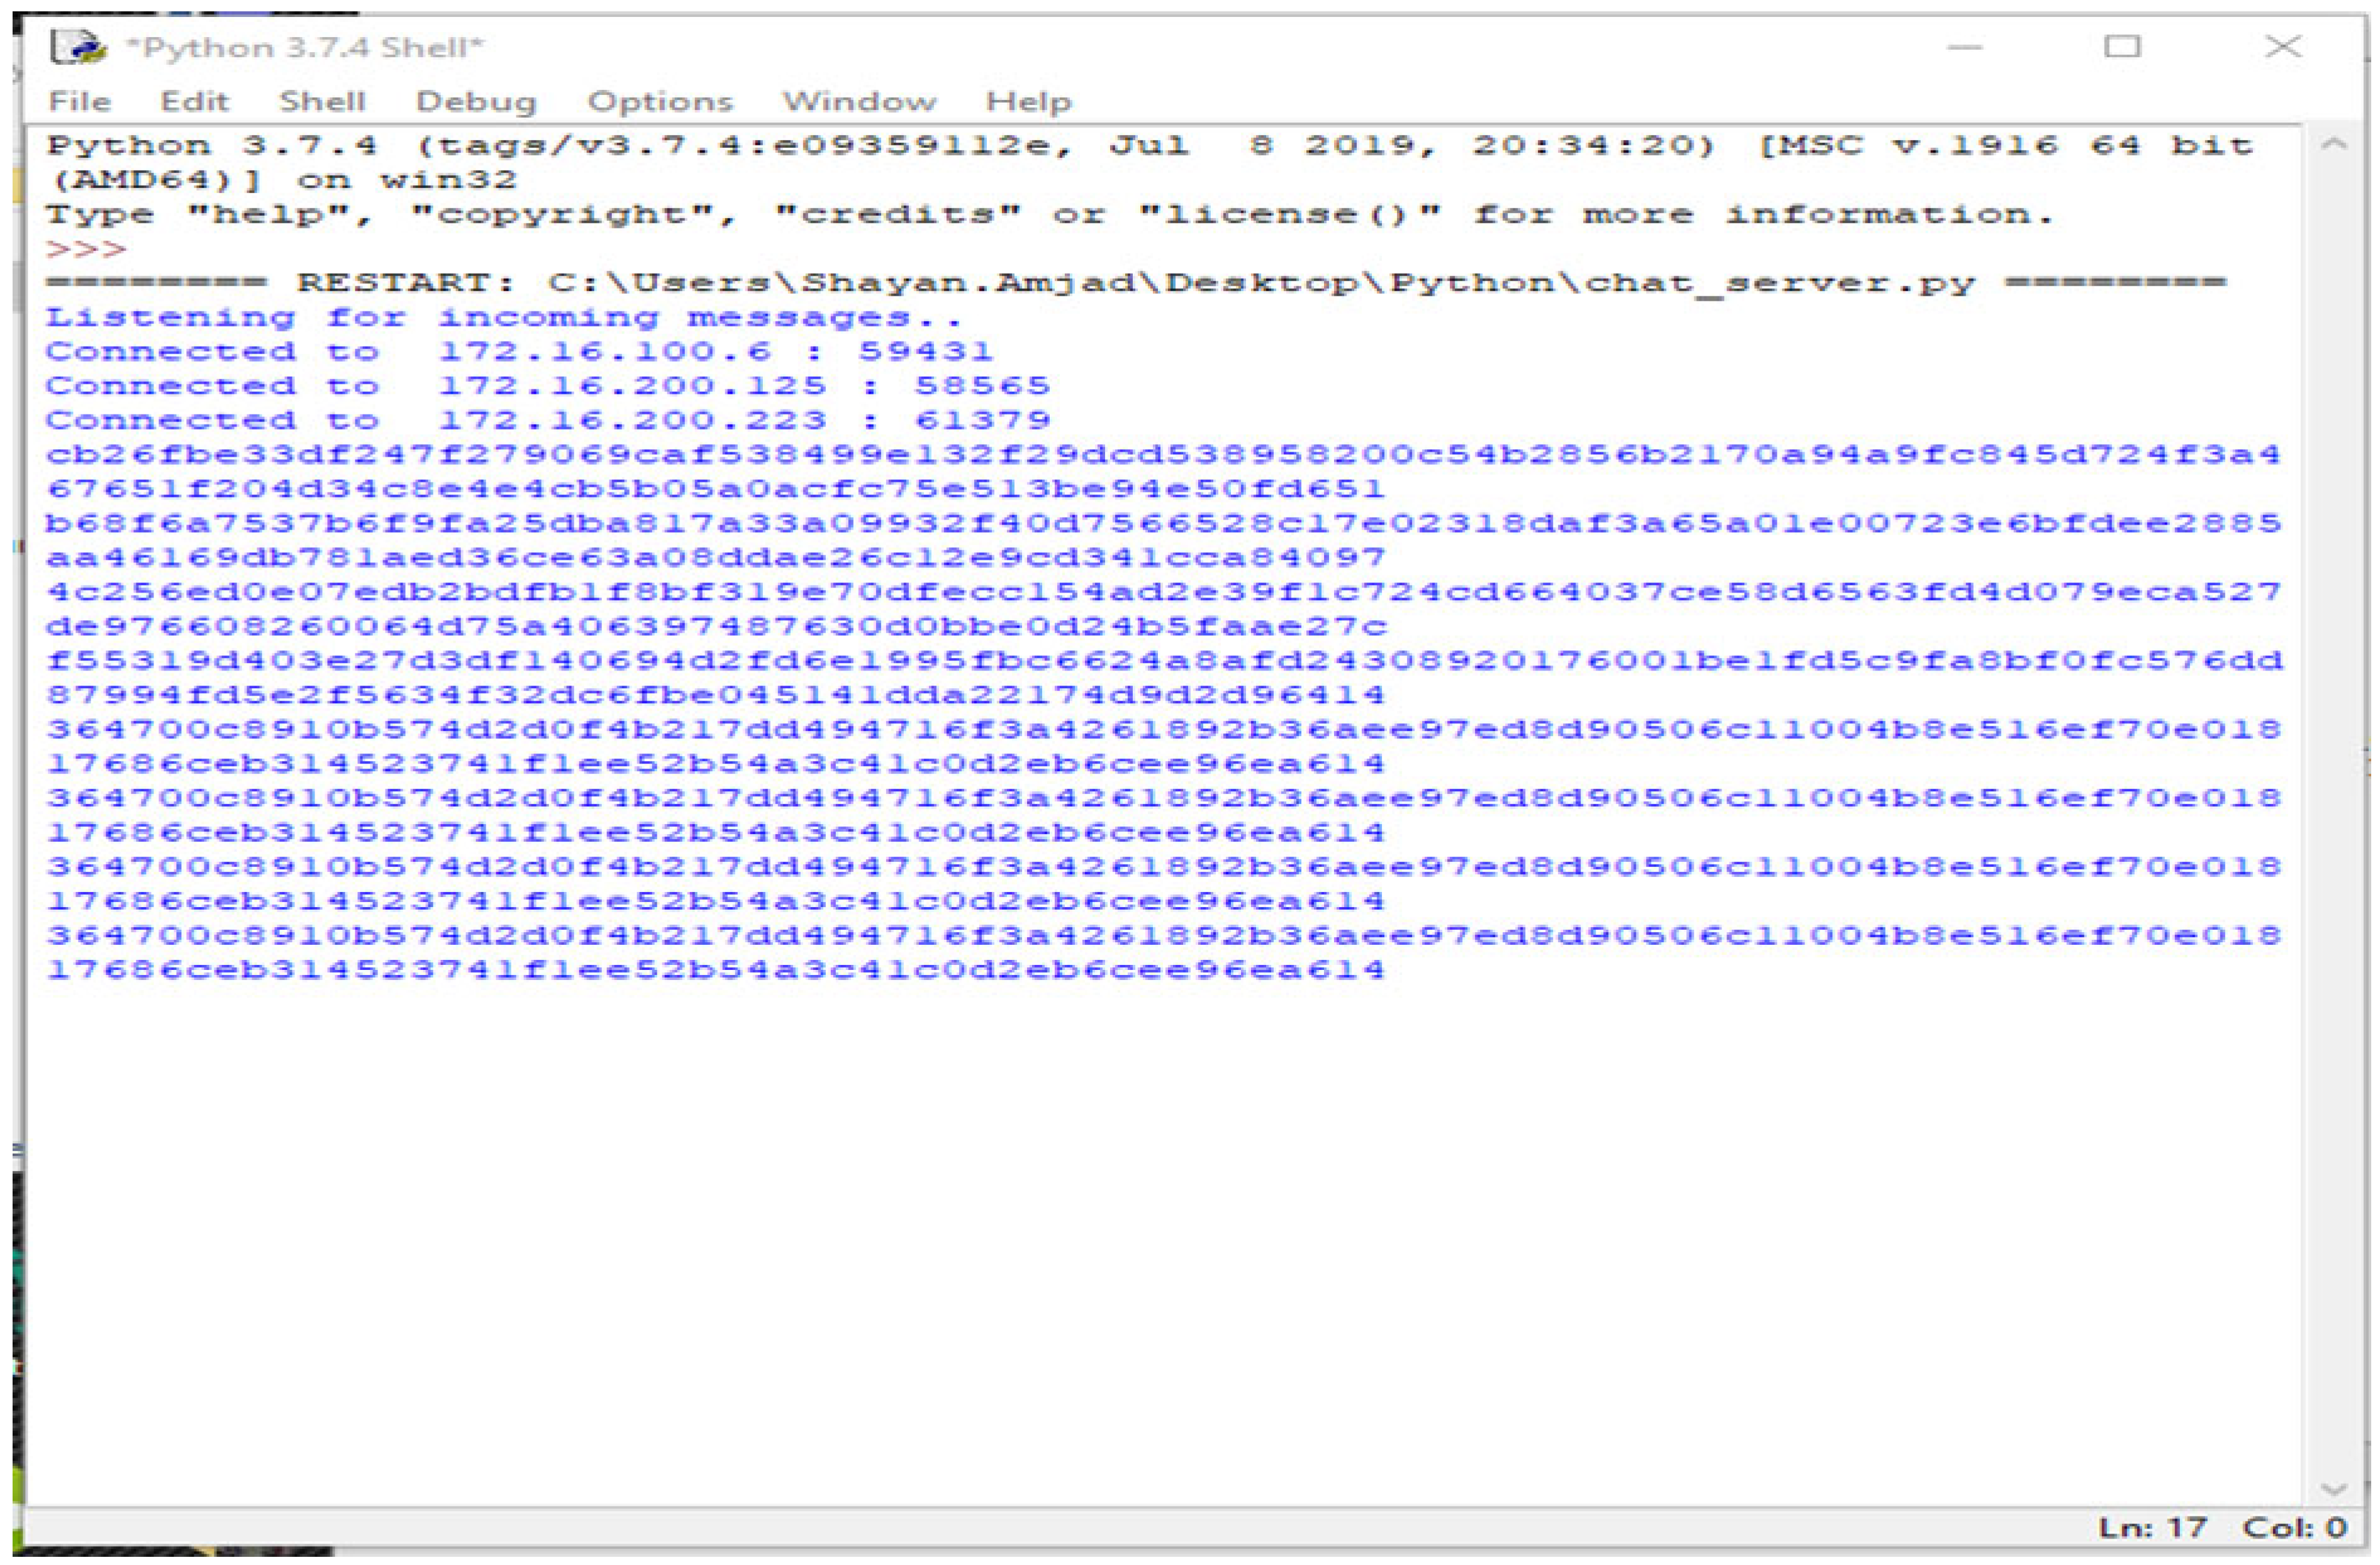Open the Shell menu
The image size is (2380, 1565).
point(322,101)
